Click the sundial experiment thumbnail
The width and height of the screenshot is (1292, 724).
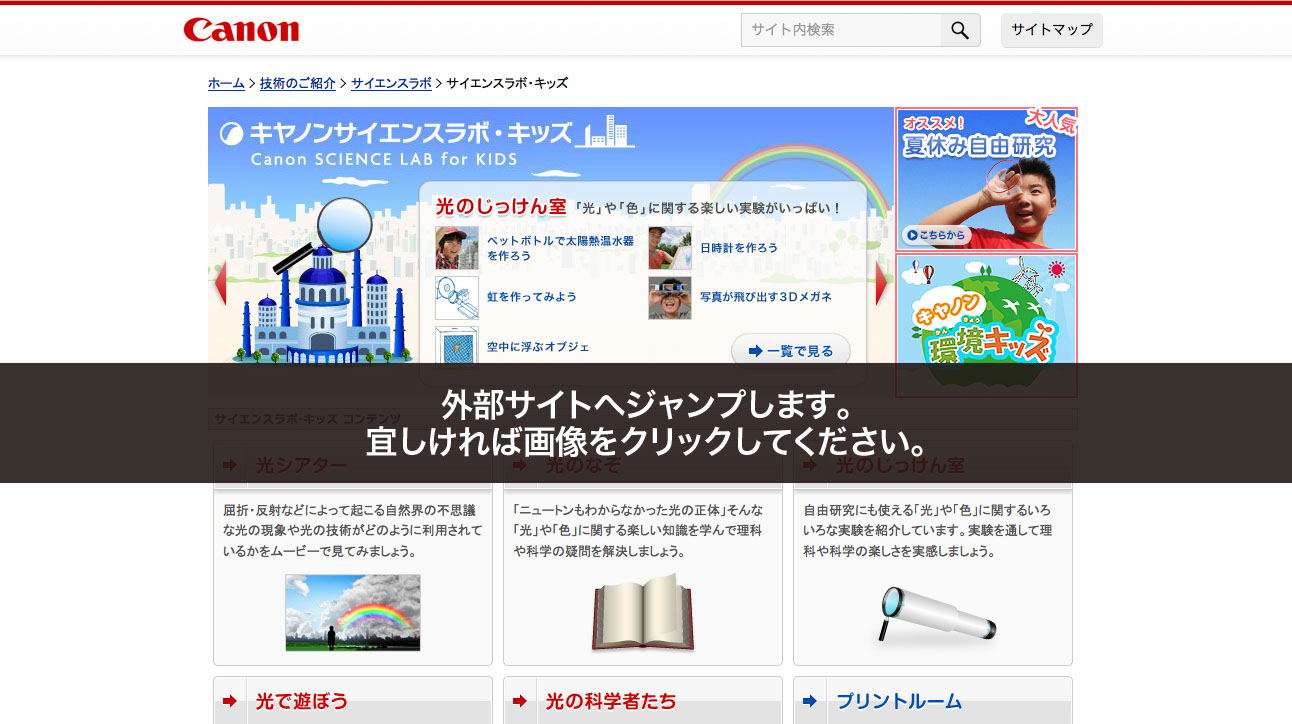(670, 248)
